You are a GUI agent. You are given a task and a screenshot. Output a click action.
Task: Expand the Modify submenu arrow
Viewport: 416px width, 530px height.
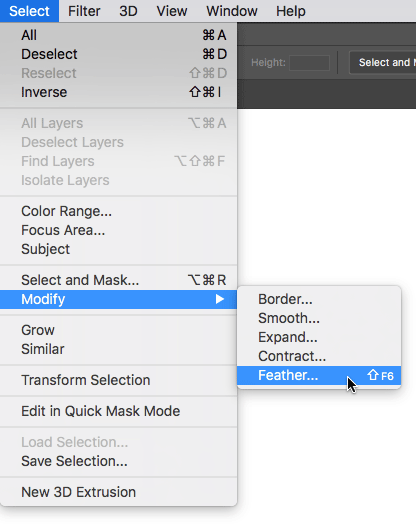pos(220,299)
